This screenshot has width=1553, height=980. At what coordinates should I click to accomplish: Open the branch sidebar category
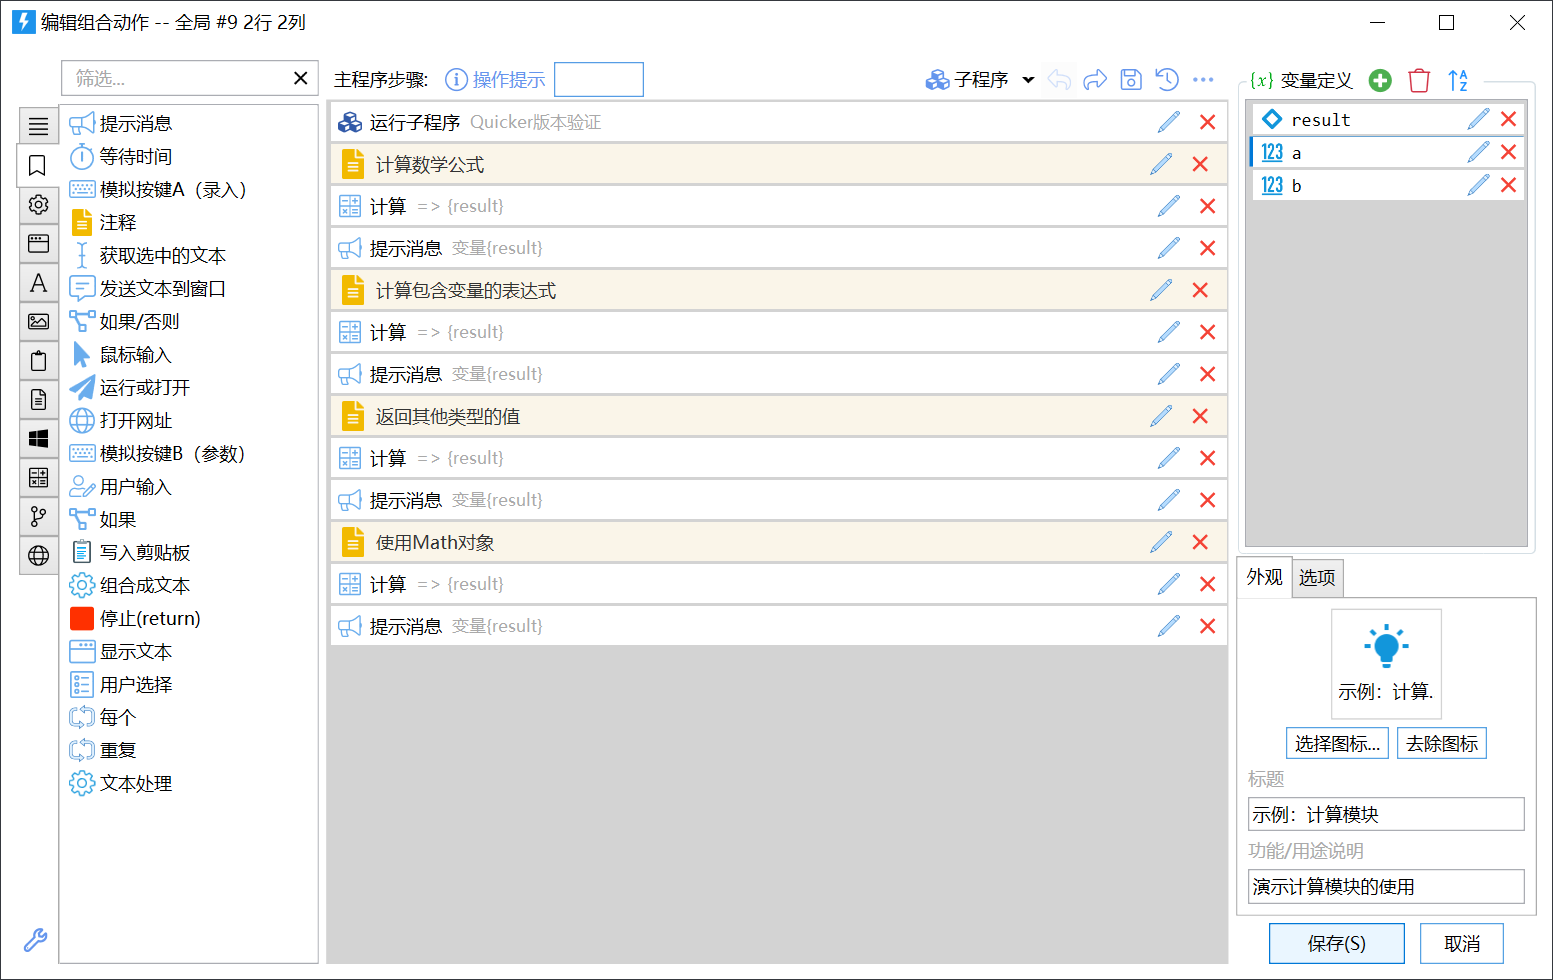pyautogui.click(x=38, y=516)
